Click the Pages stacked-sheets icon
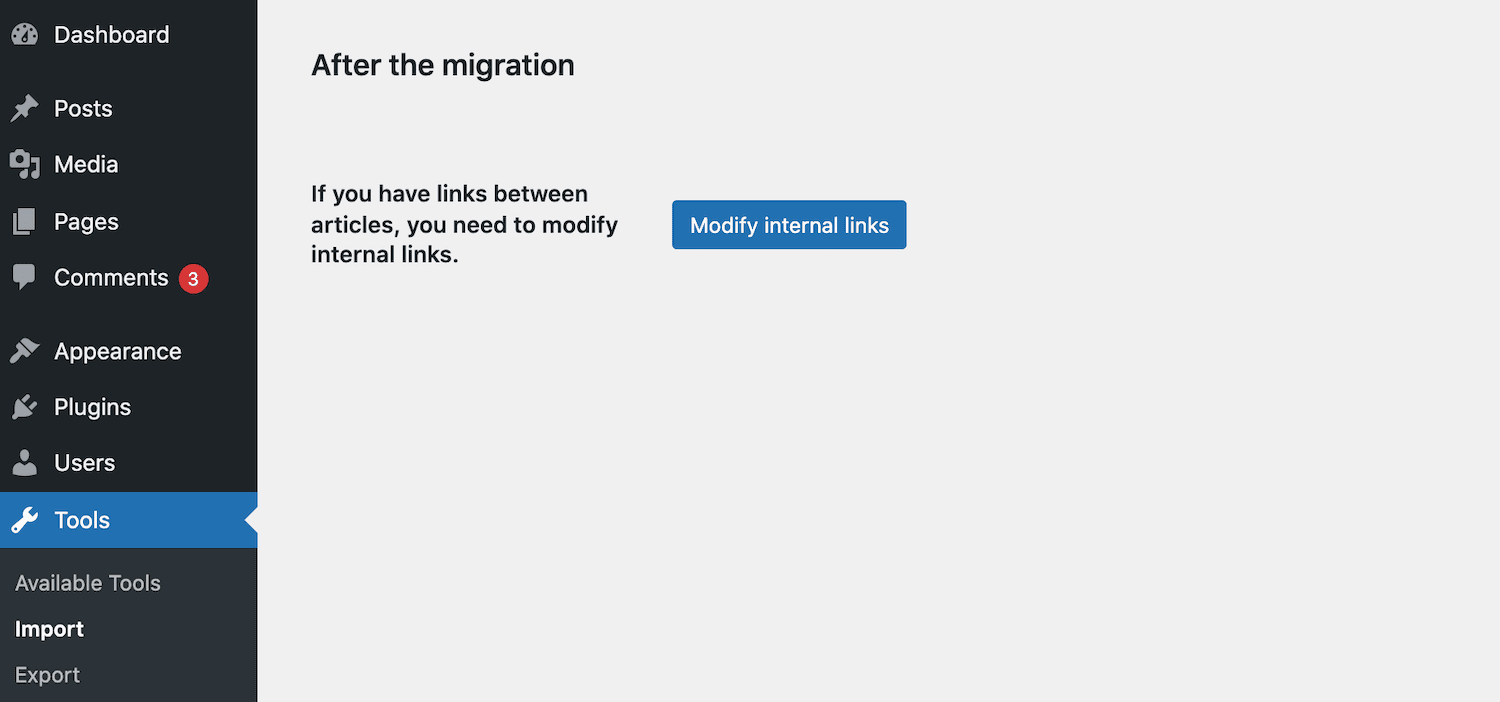 click(x=24, y=222)
